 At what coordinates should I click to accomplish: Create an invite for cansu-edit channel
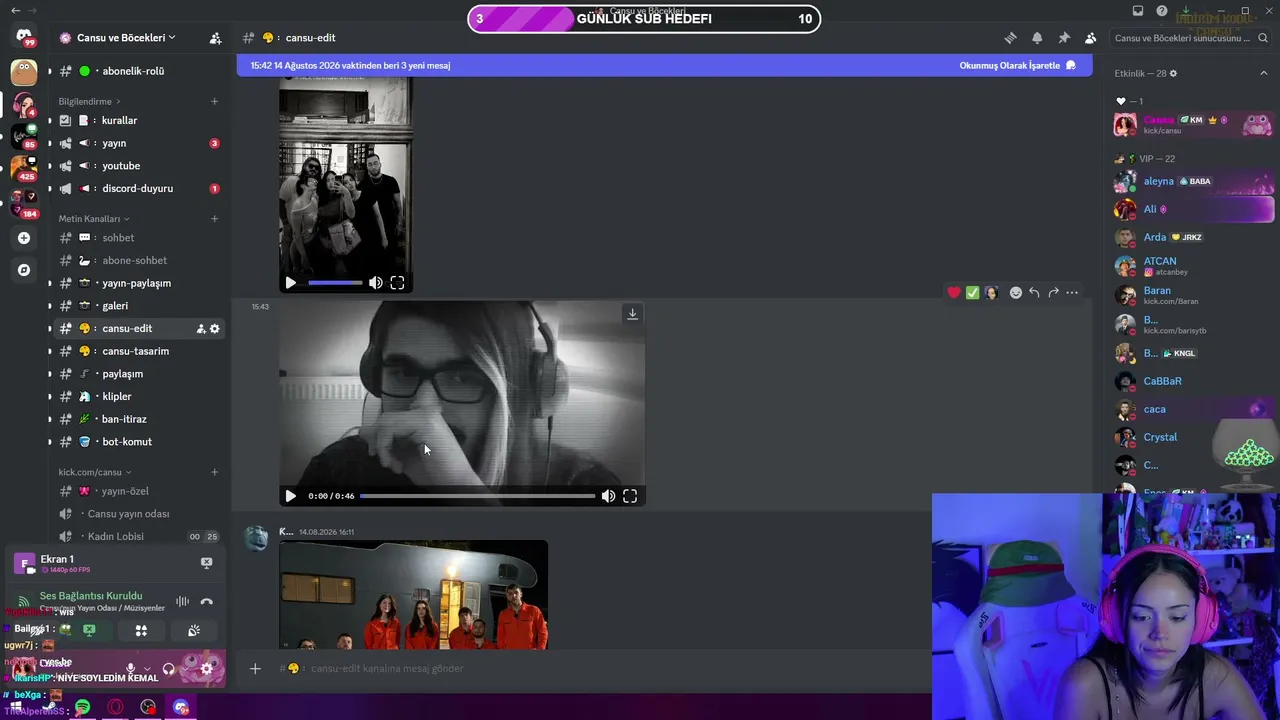(x=200, y=329)
